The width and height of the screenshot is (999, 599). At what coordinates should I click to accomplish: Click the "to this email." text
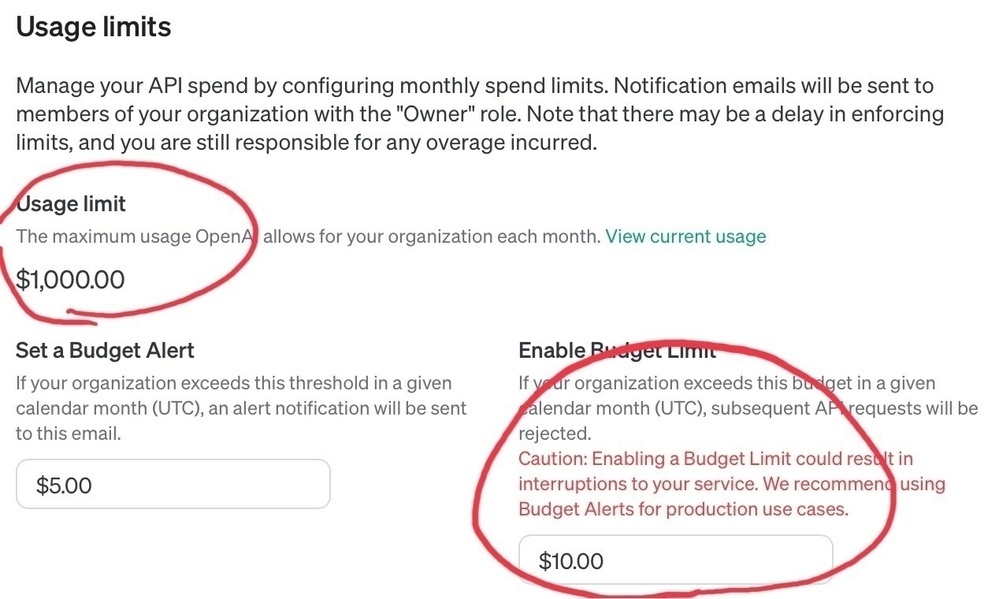pyautogui.click(x=68, y=433)
